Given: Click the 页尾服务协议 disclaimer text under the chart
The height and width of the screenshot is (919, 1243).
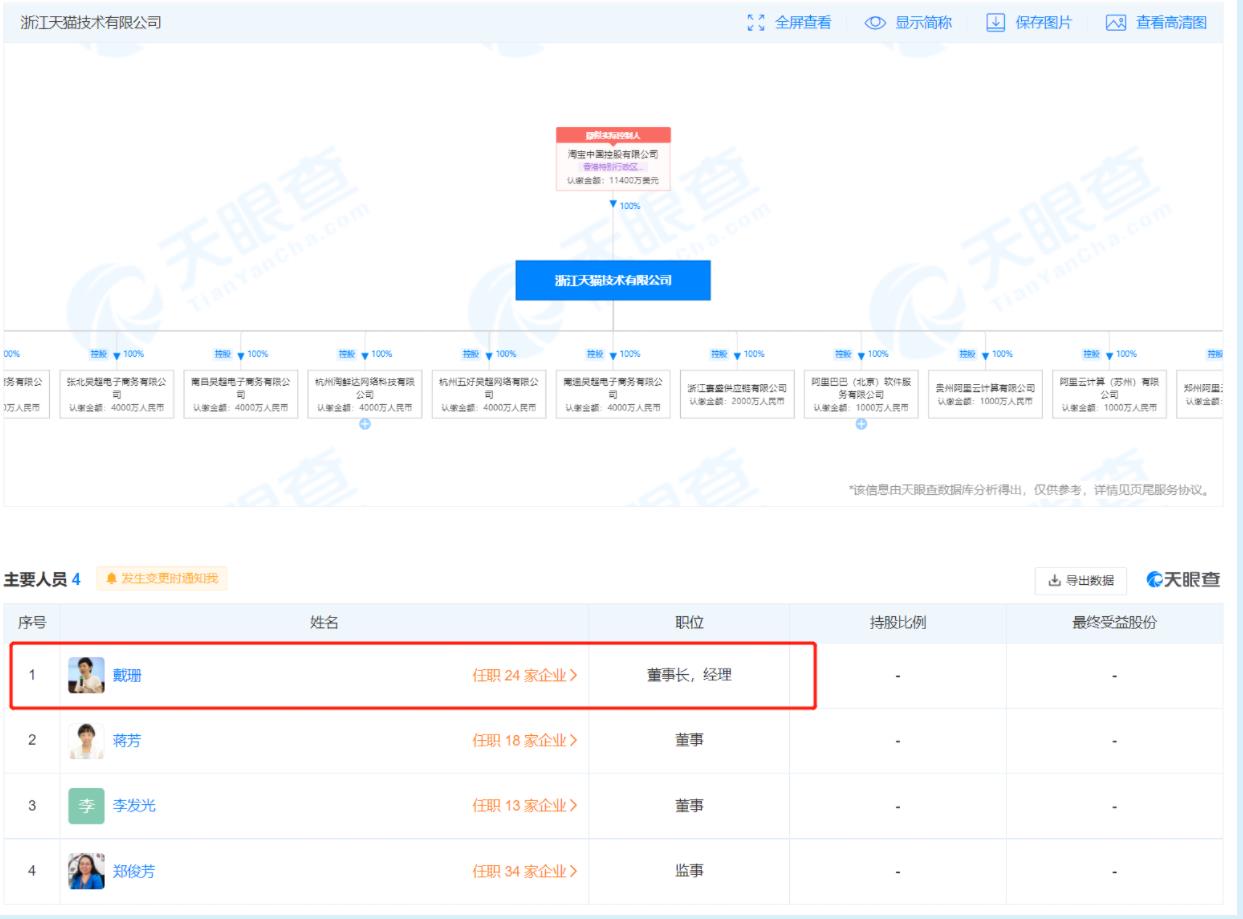Looking at the screenshot, I should [1029, 490].
